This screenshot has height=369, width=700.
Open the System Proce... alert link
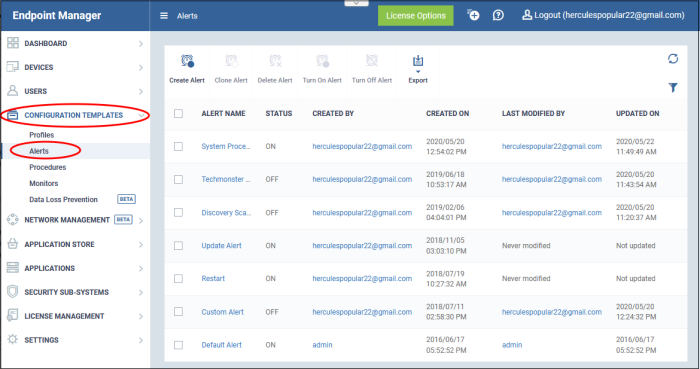(225, 146)
